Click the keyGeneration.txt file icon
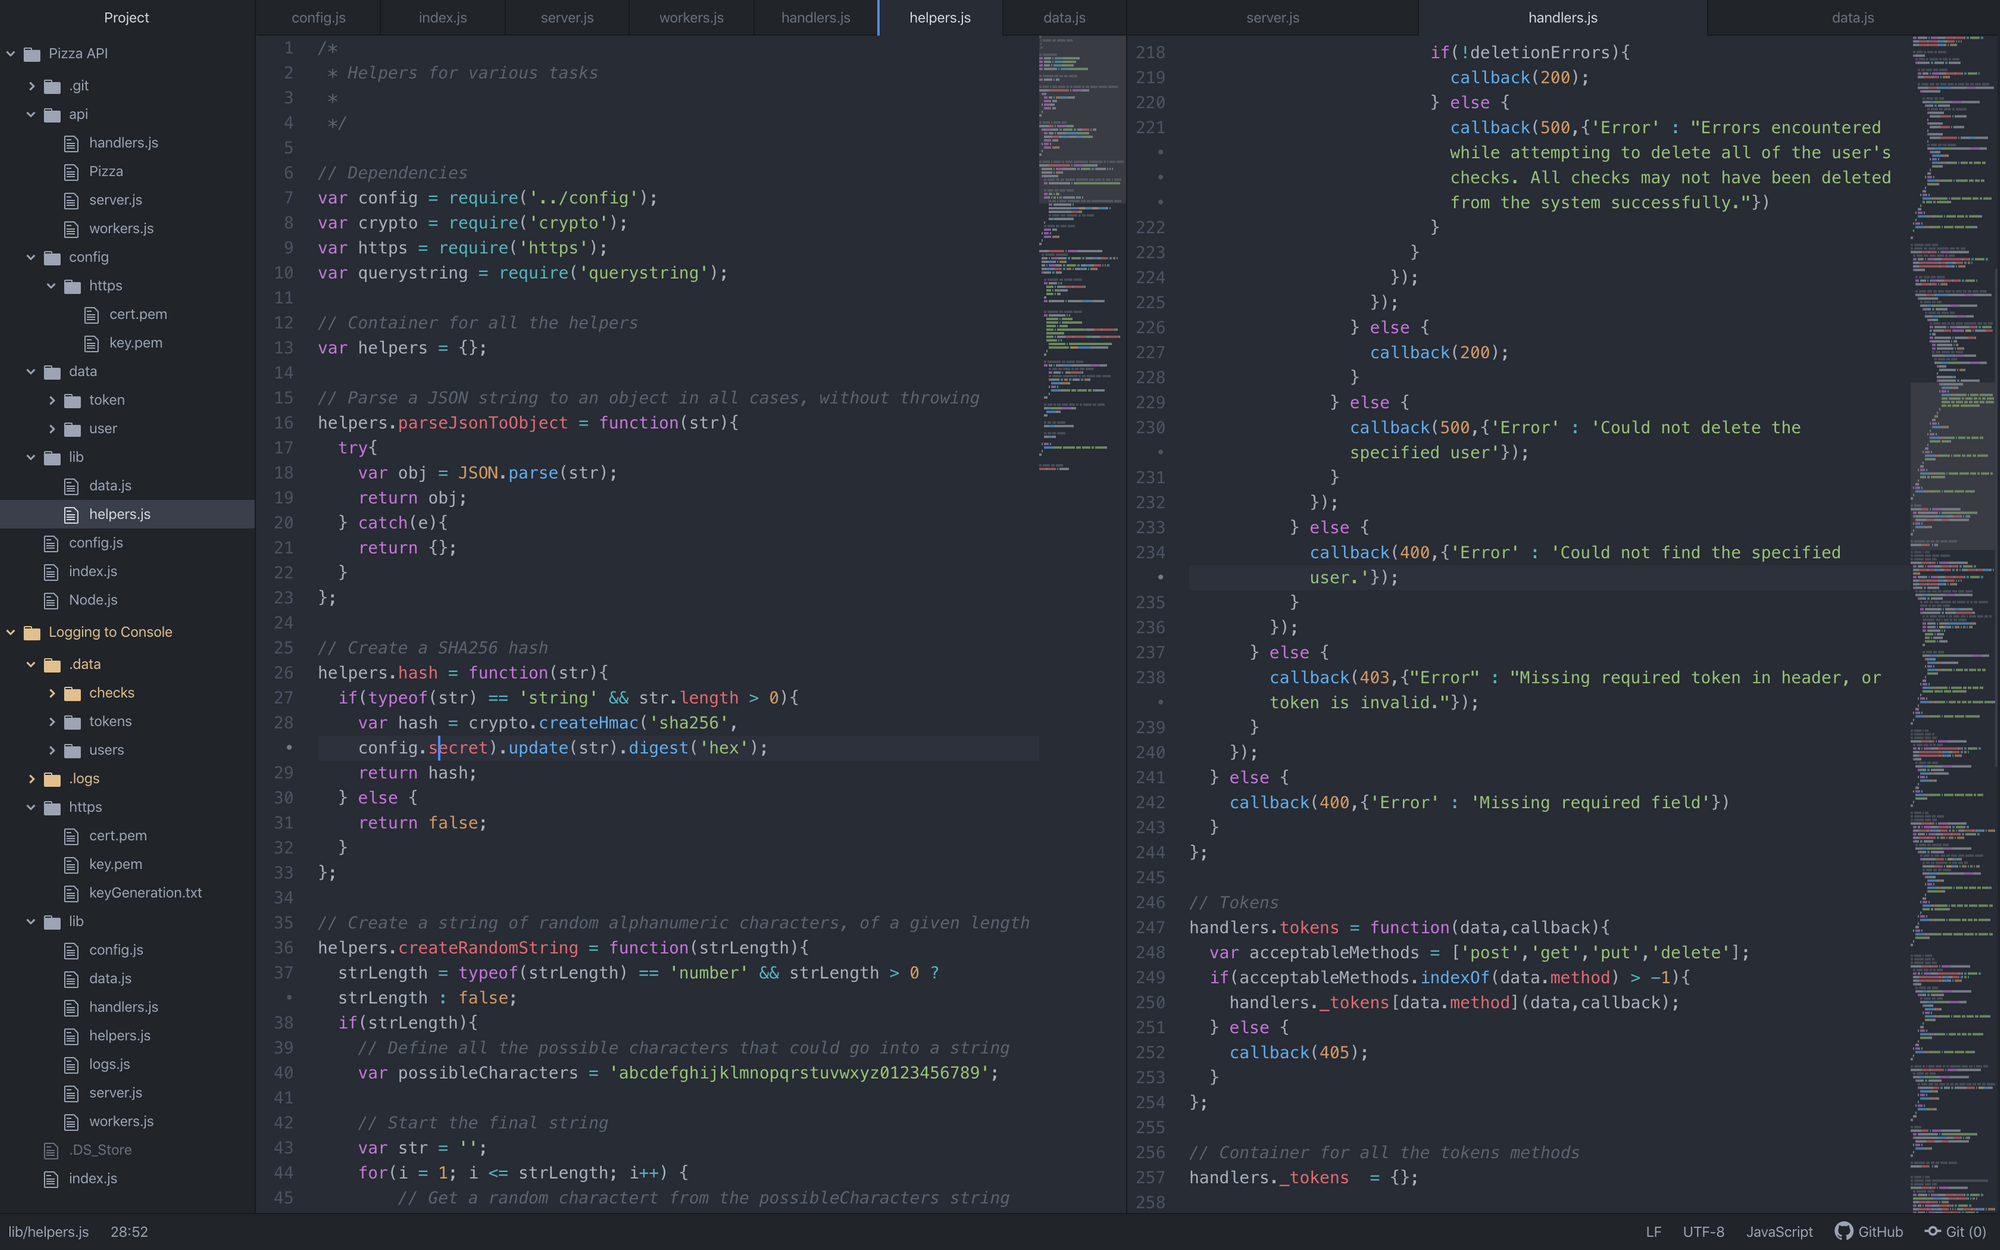The image size is (2000, 1250). [x=71, y=893]
